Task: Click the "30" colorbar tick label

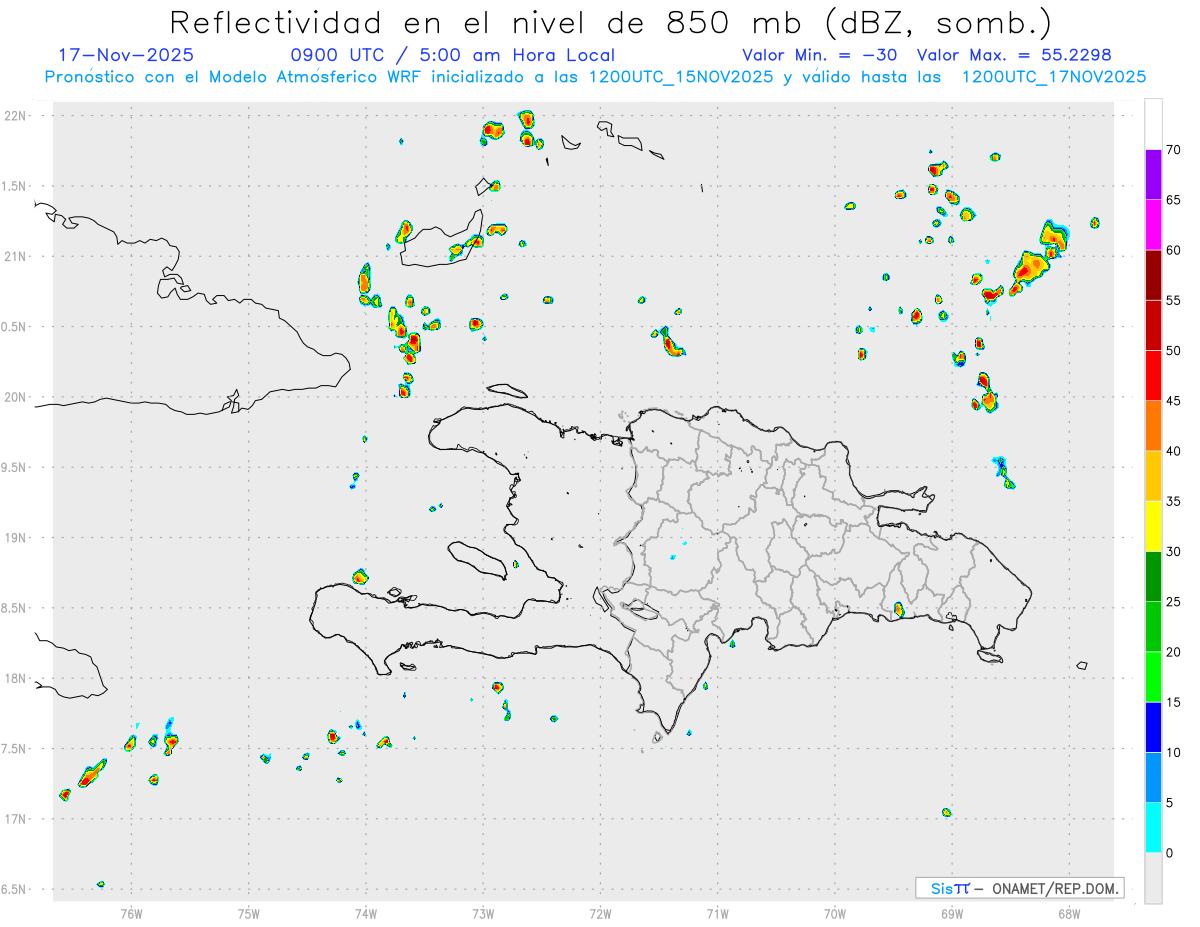Action: pyautogui.click(x=1173, y=552)
